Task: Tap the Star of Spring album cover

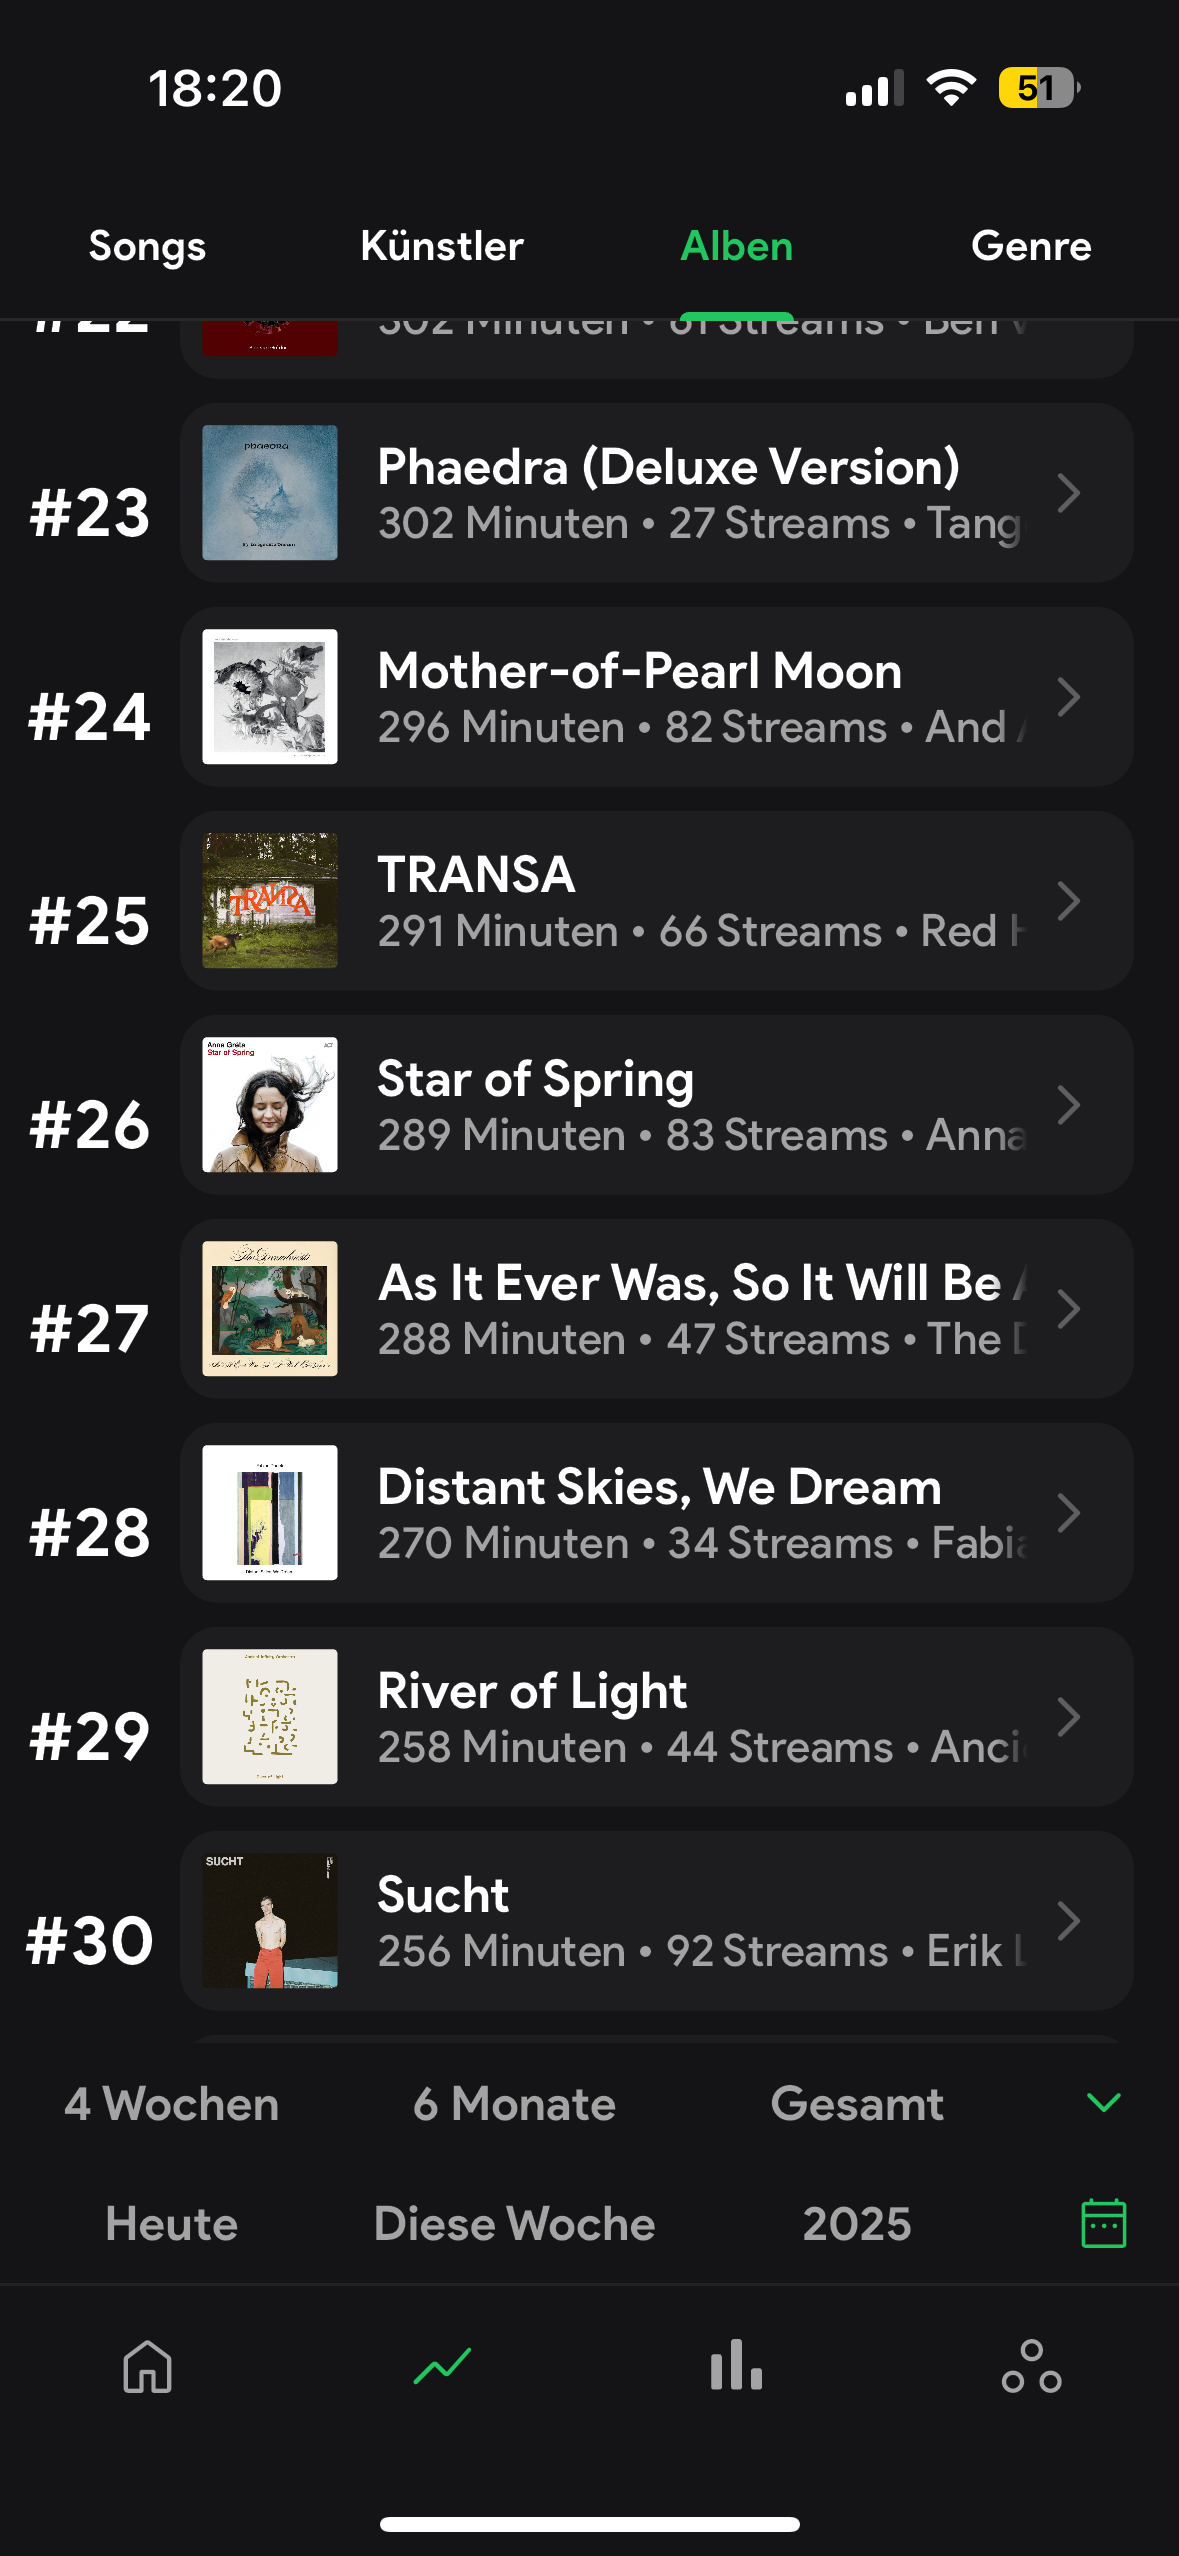Action: click(270, 1105)
